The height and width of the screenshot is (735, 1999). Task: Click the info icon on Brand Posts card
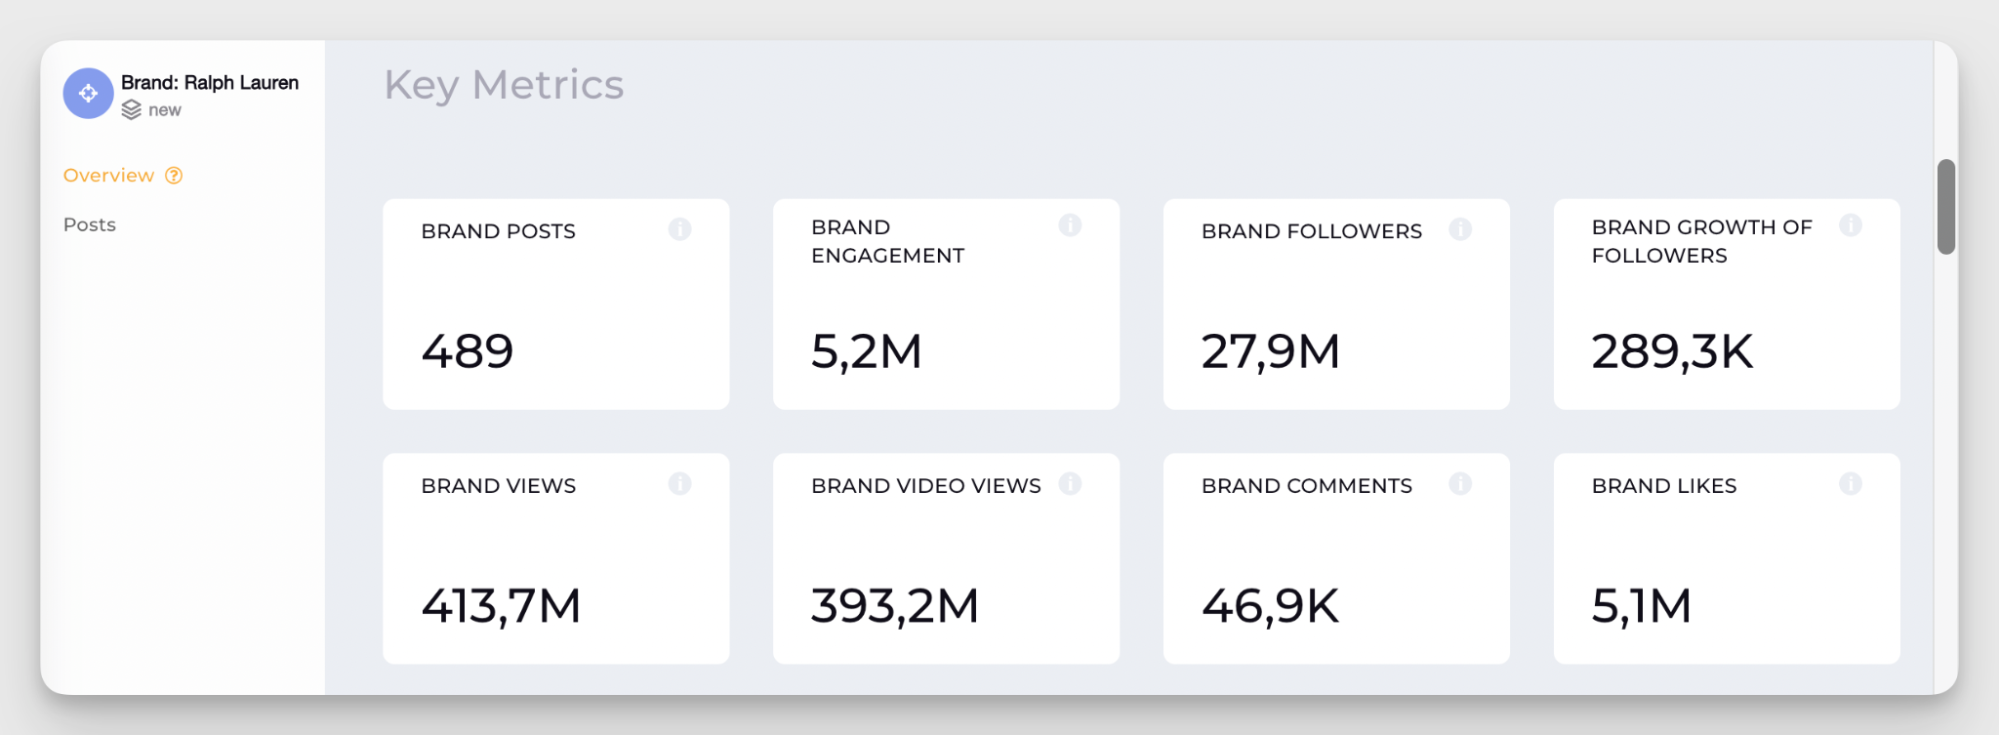tap(680, 230)
